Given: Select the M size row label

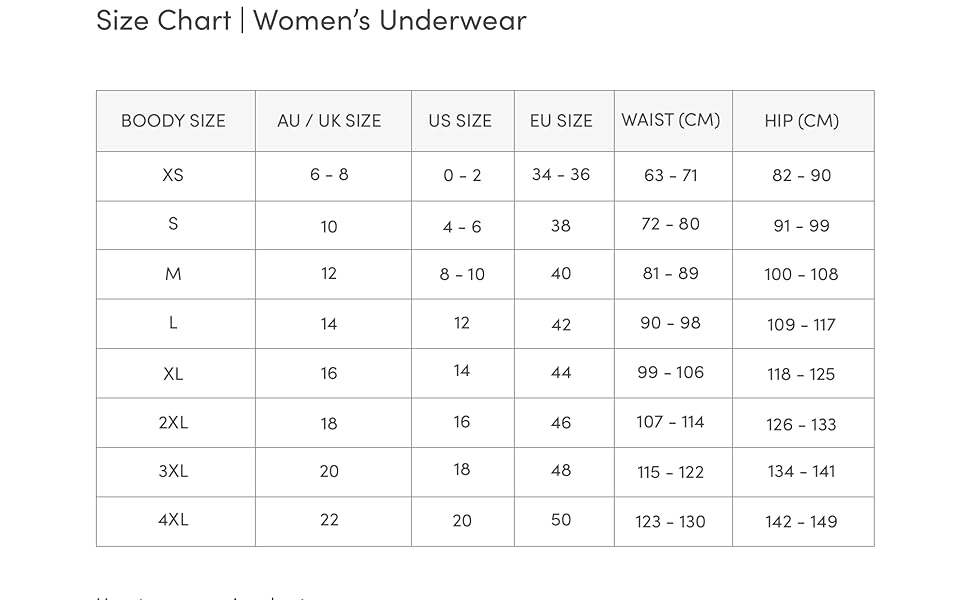Looking at the screenshot, I should pos(173,274).
